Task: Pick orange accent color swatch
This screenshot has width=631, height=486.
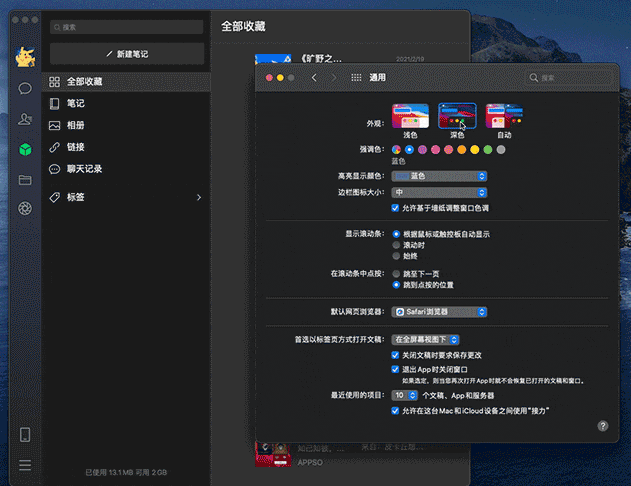Action: (462, 150)
